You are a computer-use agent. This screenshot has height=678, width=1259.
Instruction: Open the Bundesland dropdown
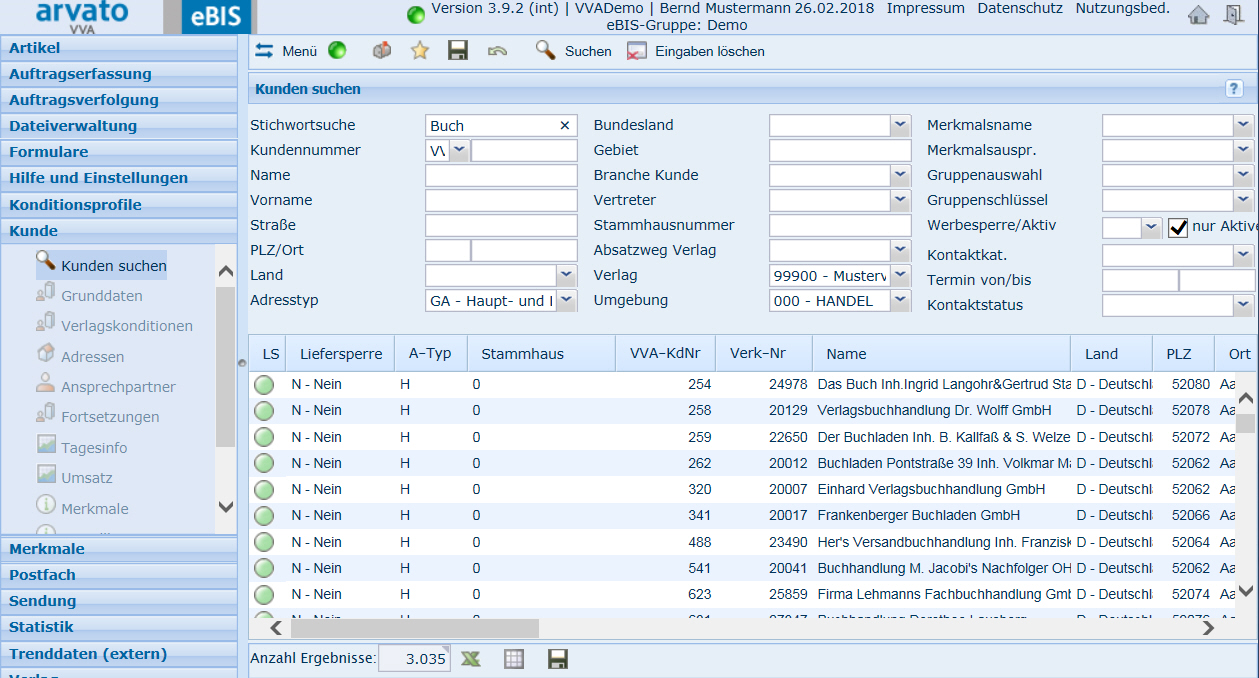(x=900, y=125)
